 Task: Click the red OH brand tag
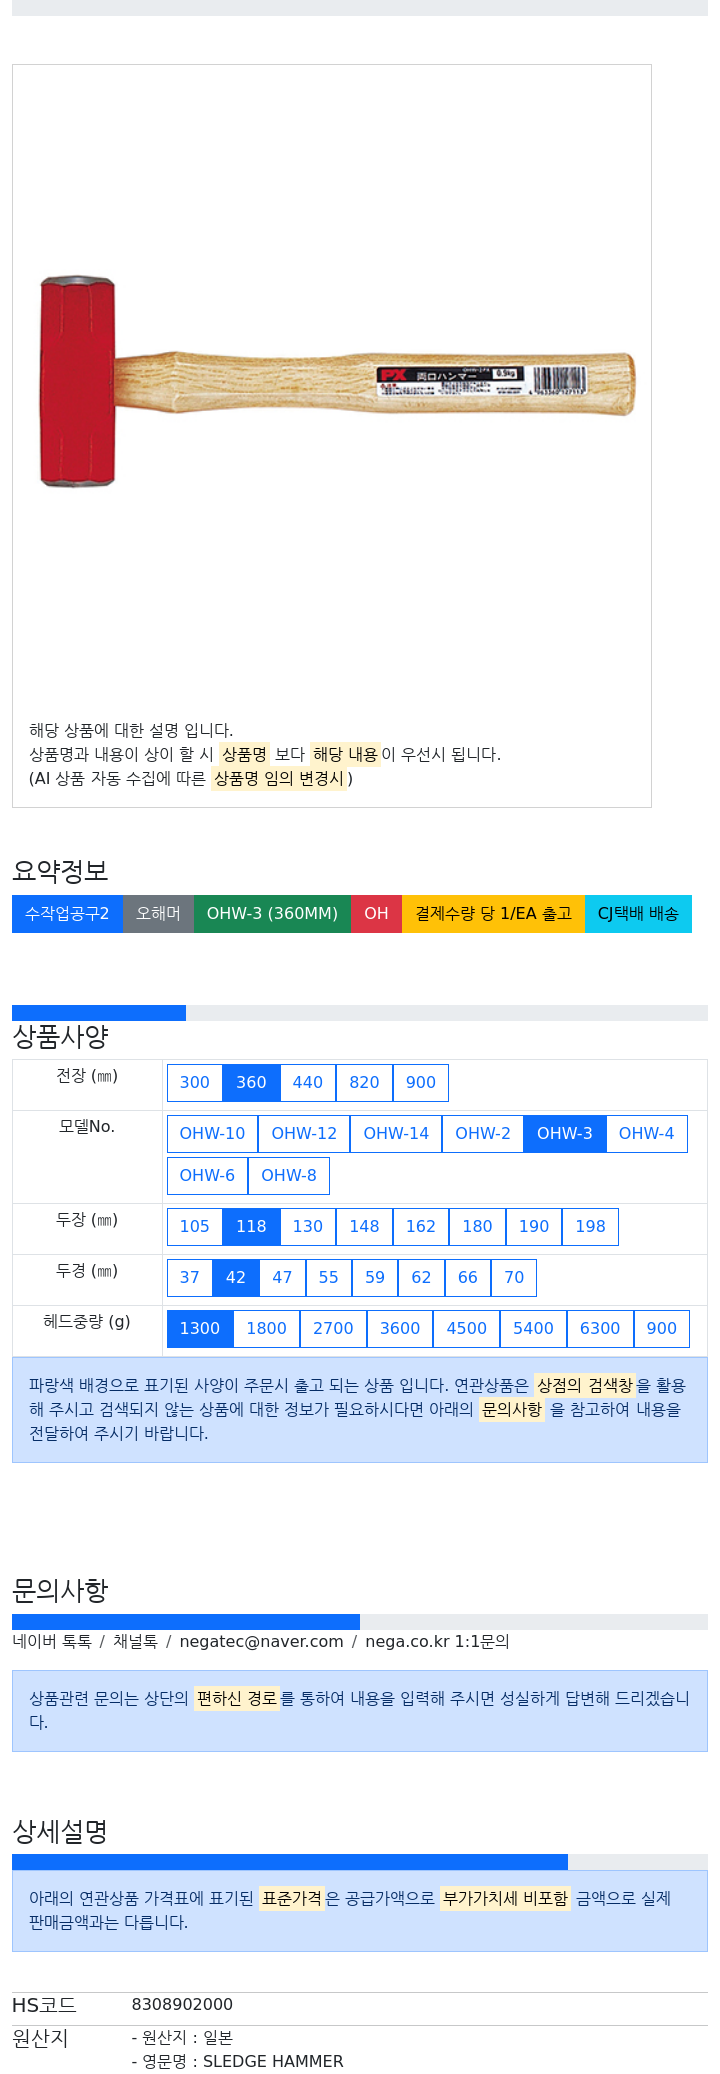[376, 914]
